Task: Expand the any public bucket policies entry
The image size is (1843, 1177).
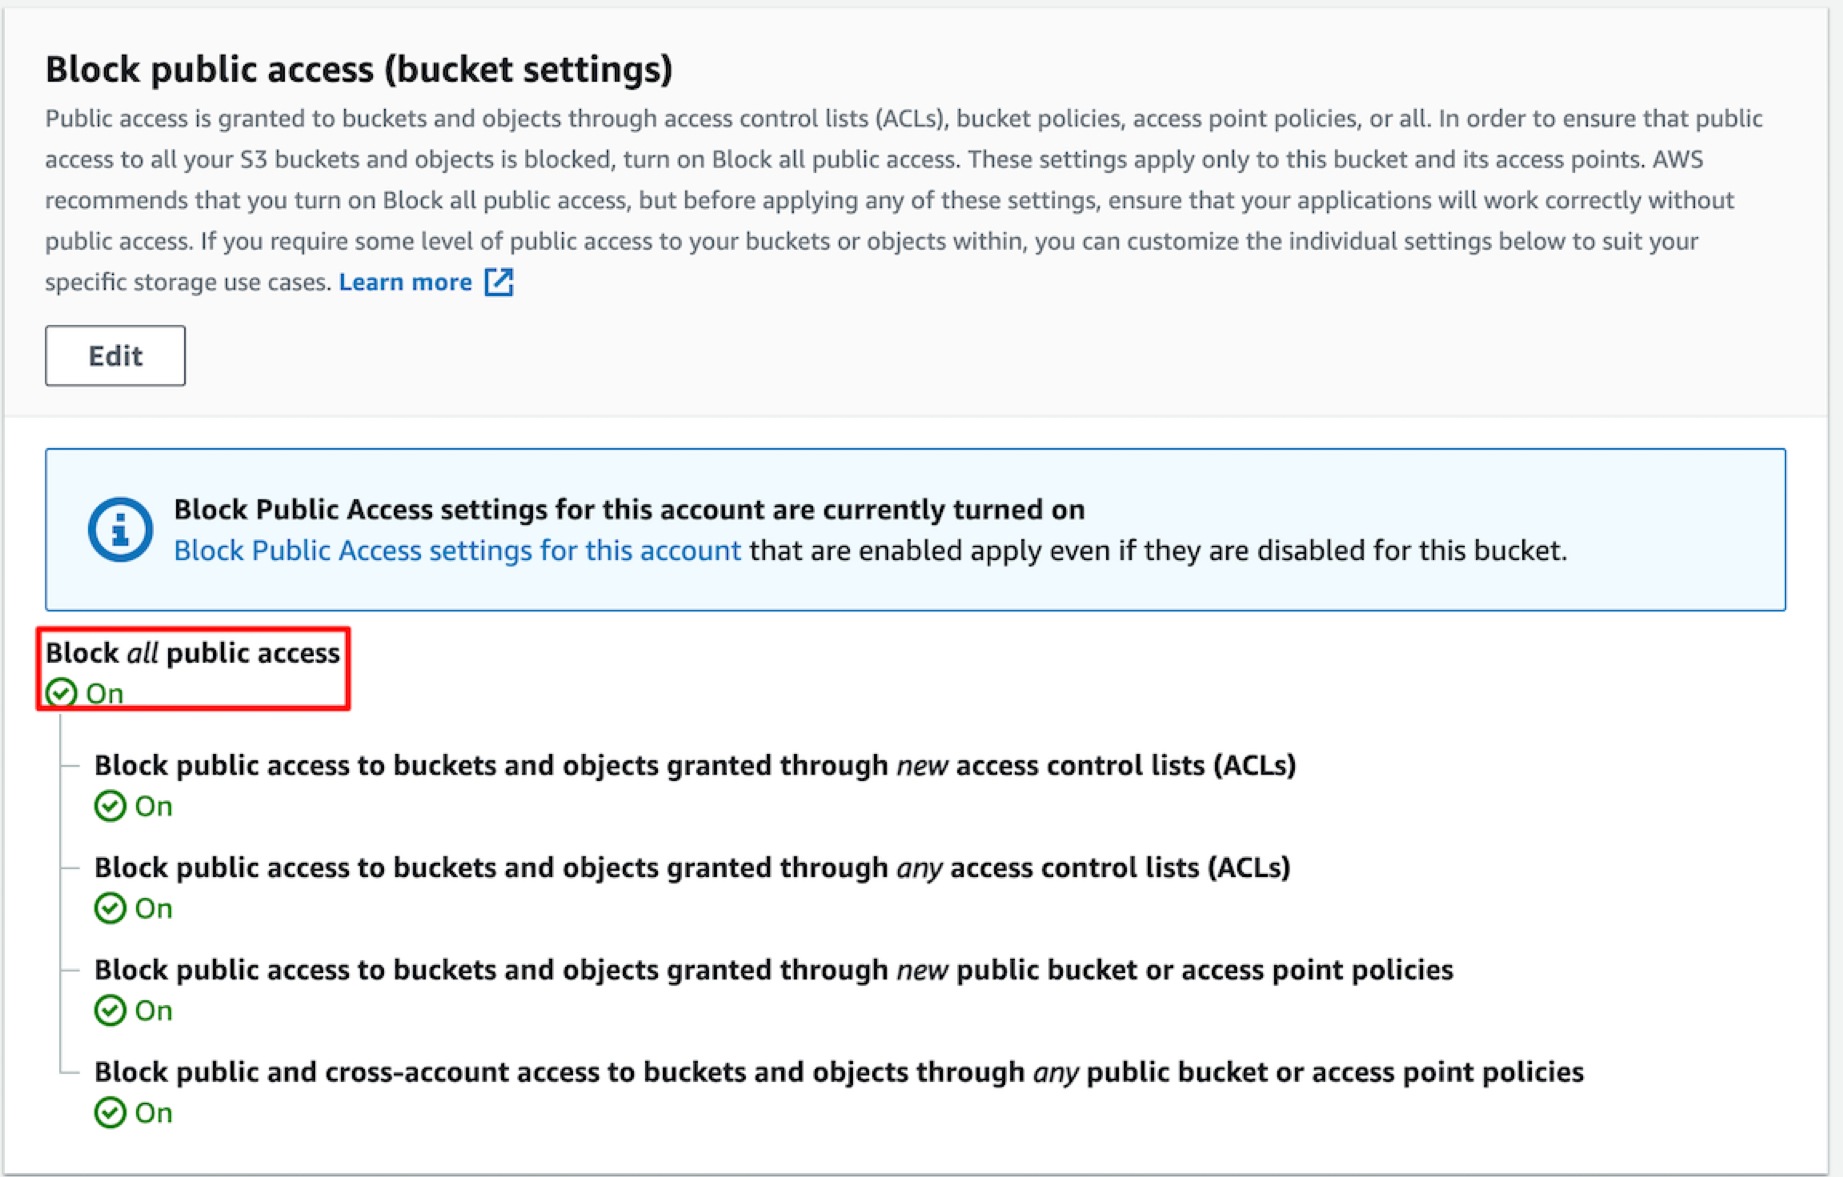Action: 773,969
